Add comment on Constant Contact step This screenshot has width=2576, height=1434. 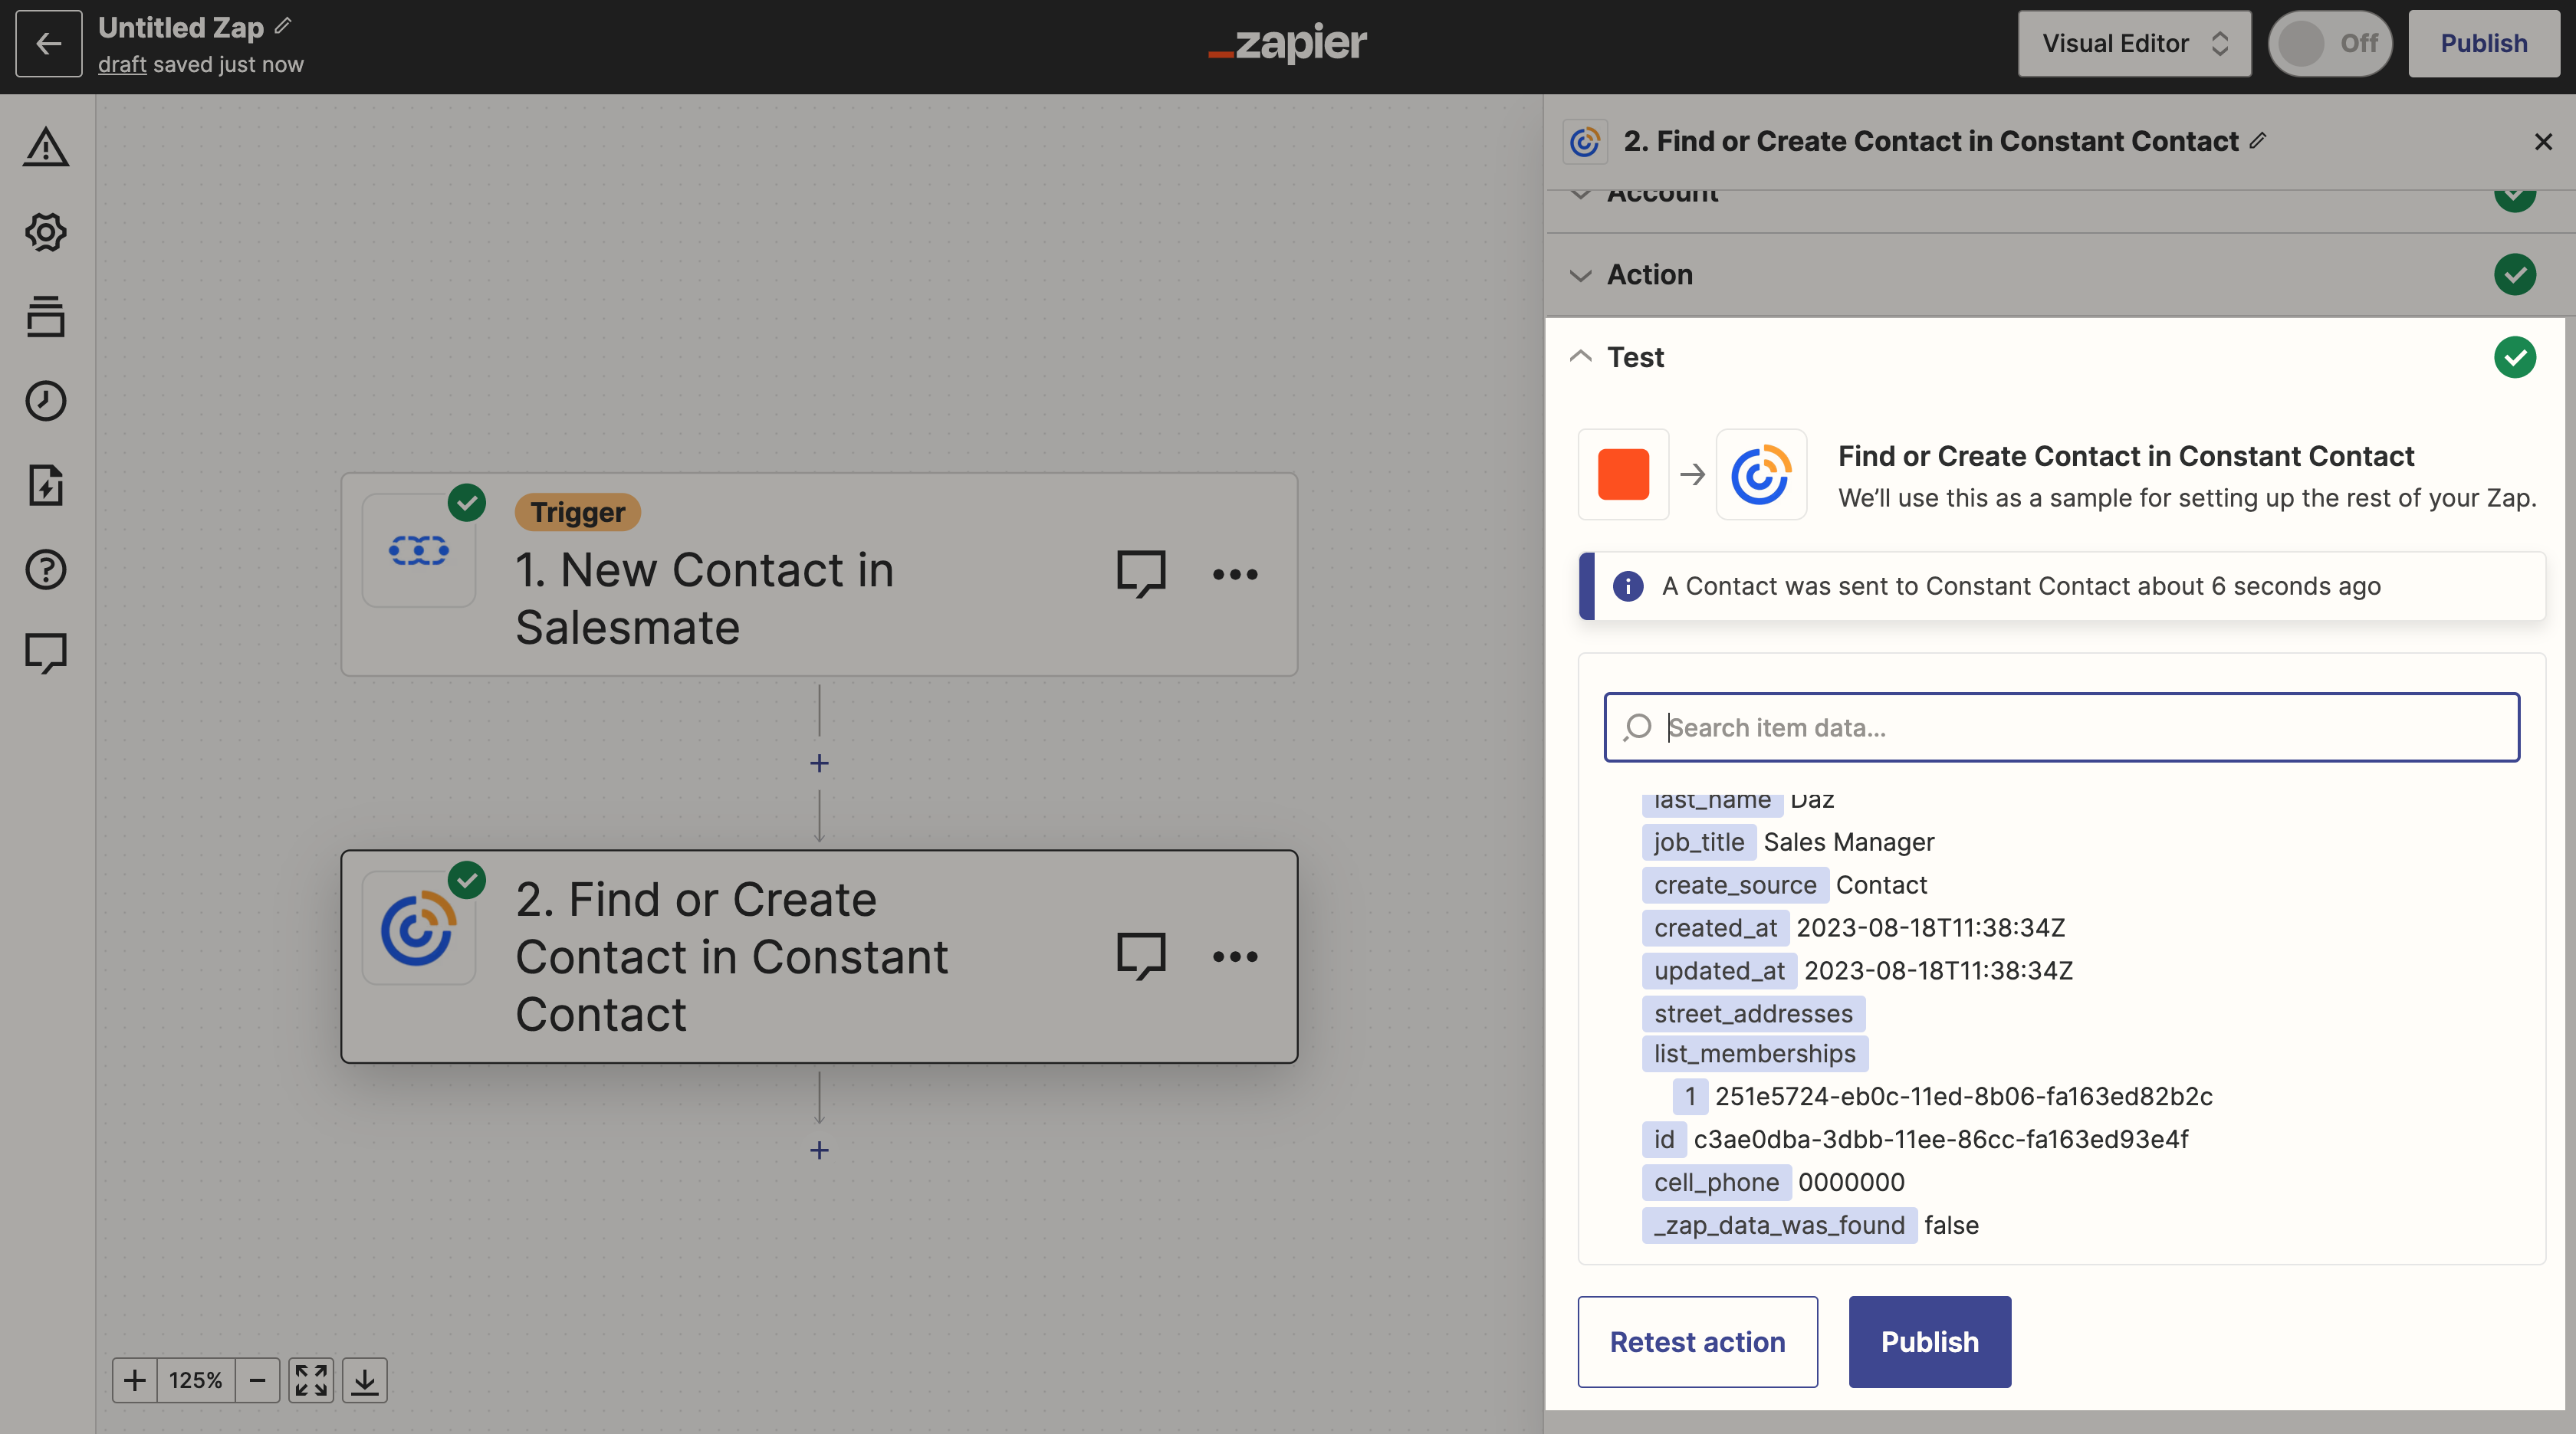[1141, 956]
